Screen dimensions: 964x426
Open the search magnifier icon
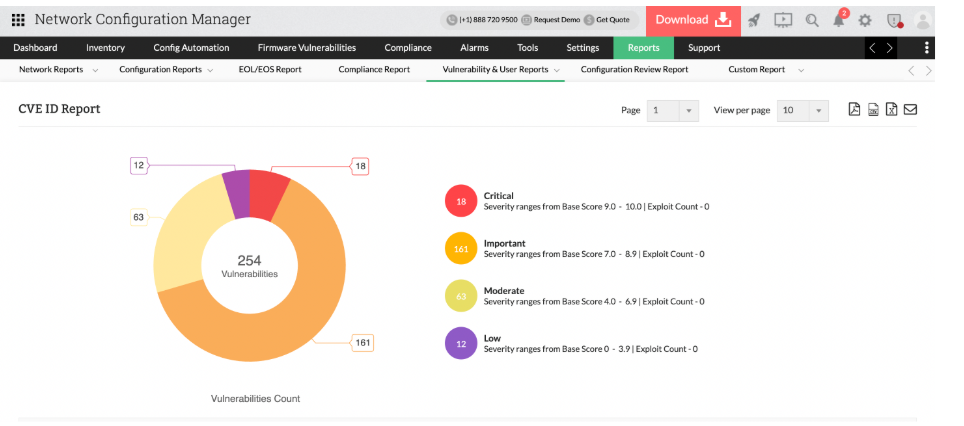click(x=812, y=20)
